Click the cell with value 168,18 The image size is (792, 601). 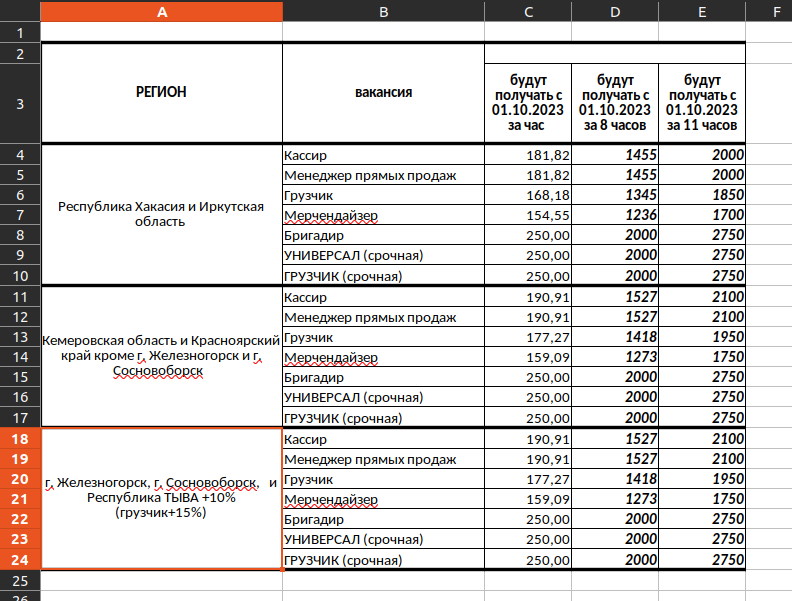coord(527,195)
